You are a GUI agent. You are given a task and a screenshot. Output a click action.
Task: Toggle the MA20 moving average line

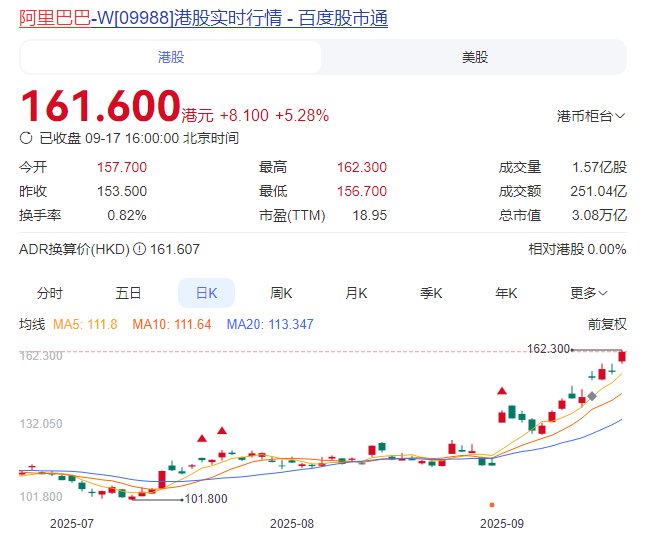[x=270, y=324]
